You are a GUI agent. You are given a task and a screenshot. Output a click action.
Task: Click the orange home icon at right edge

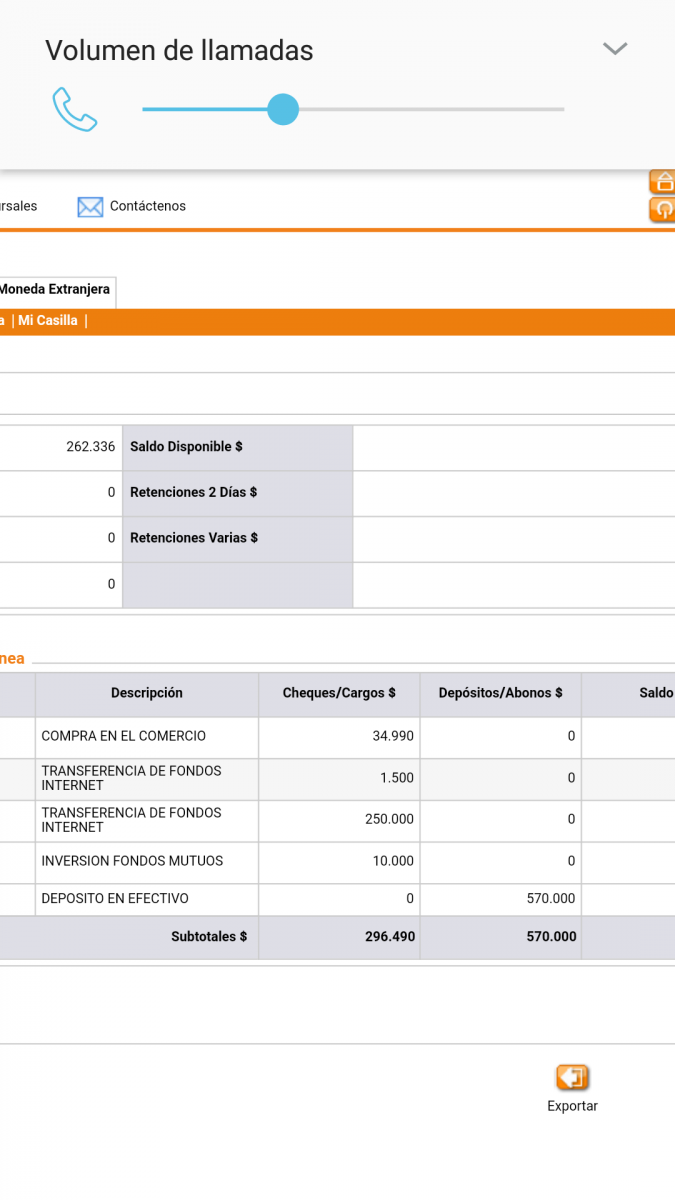tap(663, 182)
